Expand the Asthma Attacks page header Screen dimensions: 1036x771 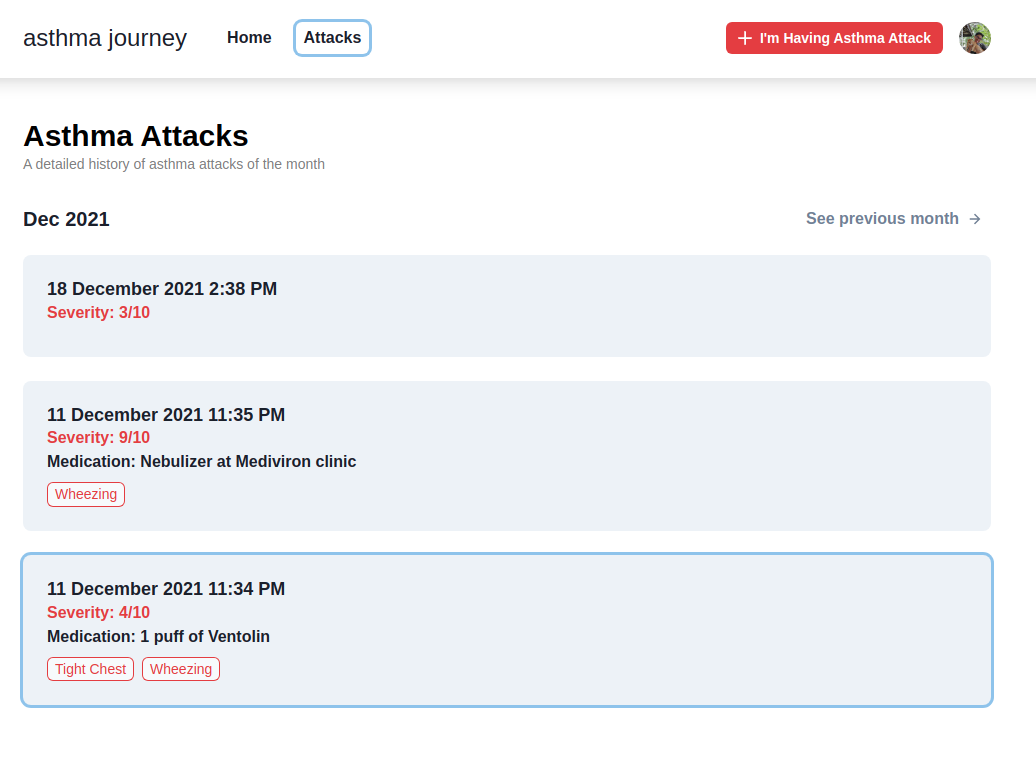point(136,135)
